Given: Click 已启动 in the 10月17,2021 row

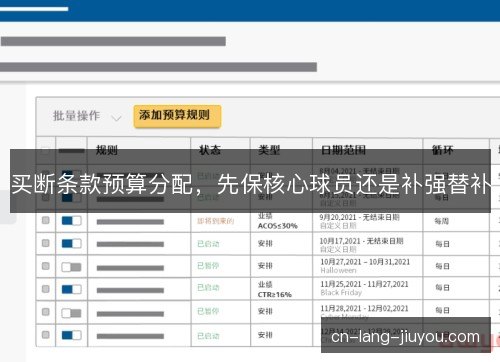Looking at the screenshot, I should pos(208,244).
